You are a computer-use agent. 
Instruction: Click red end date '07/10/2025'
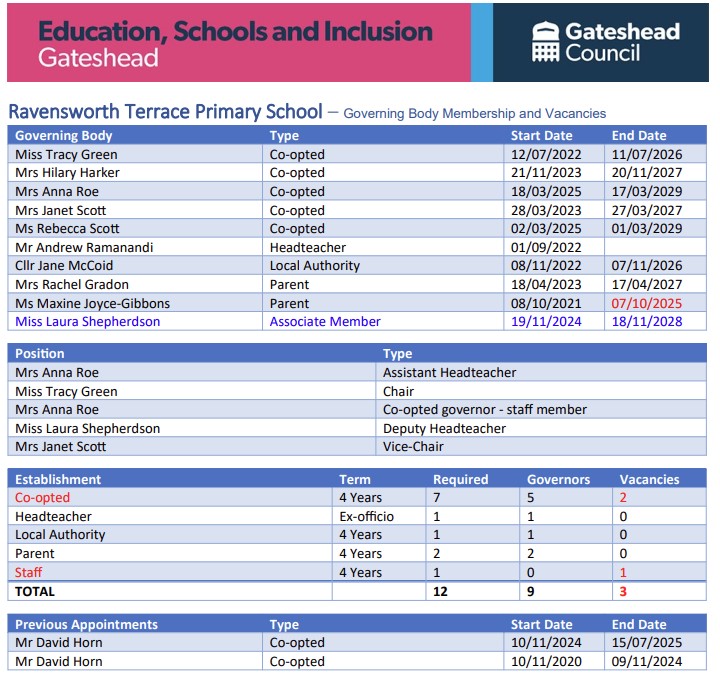pyautogui.click(x=647, y=303)
